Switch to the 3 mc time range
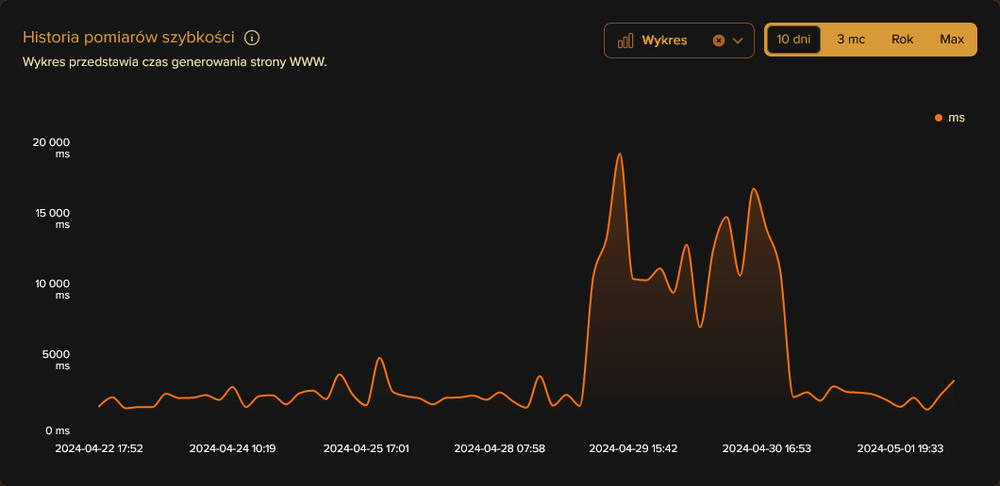This screenshot has height=486, width=1000. [850, 40]
